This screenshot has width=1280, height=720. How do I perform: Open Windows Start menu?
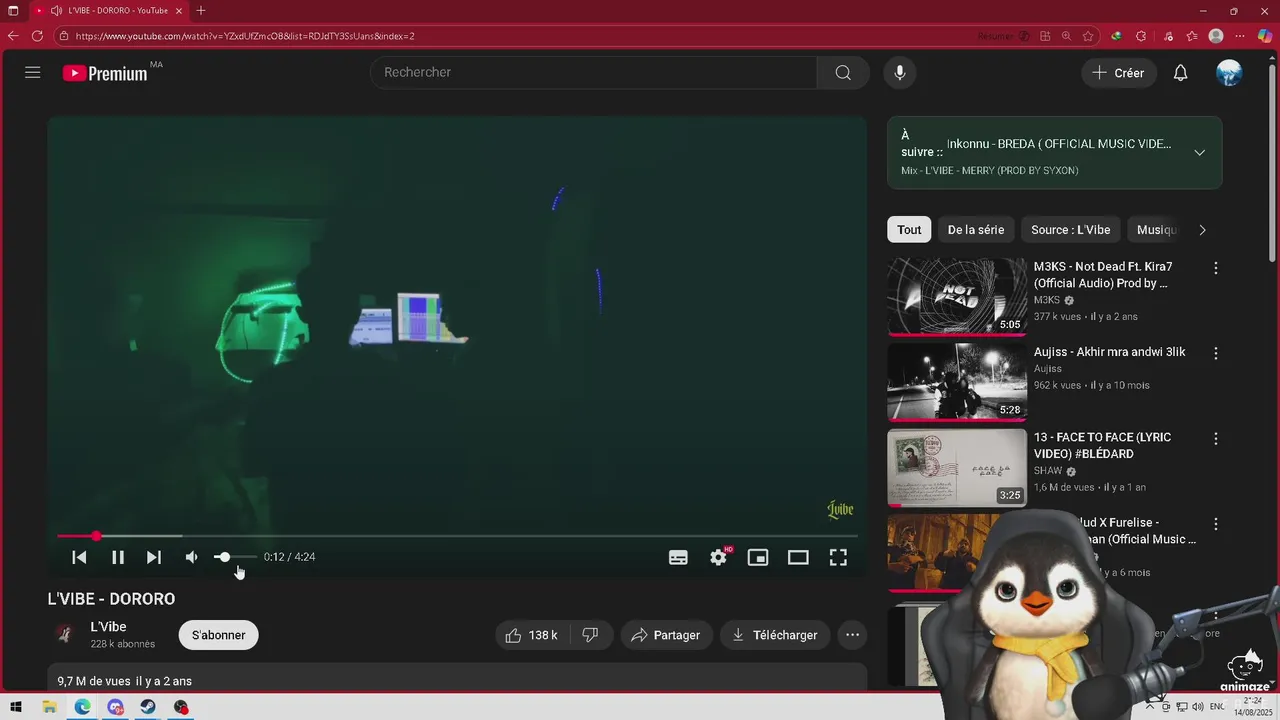16,707
